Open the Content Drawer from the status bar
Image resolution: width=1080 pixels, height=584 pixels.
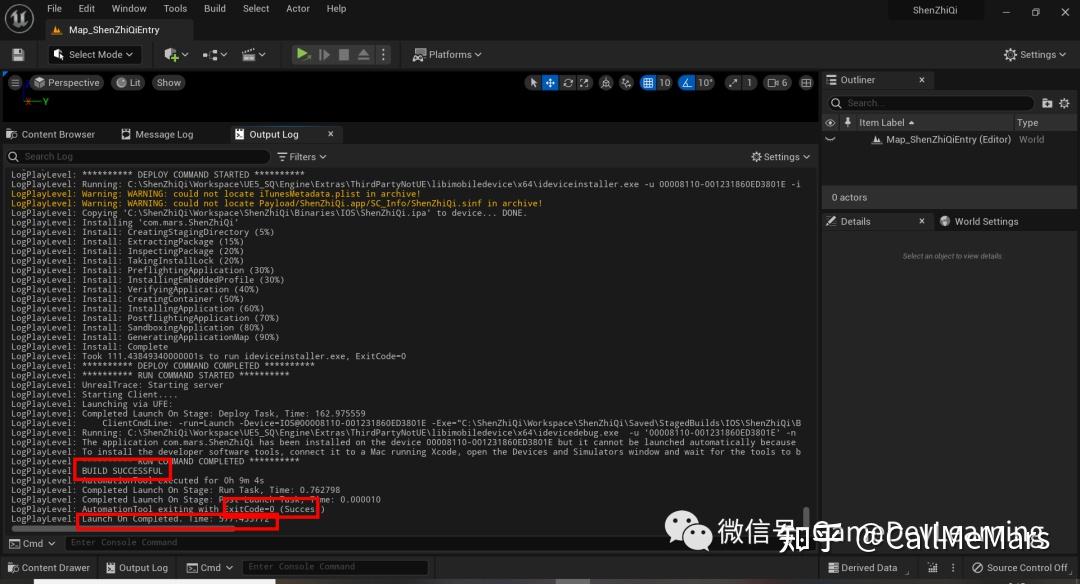49,567
